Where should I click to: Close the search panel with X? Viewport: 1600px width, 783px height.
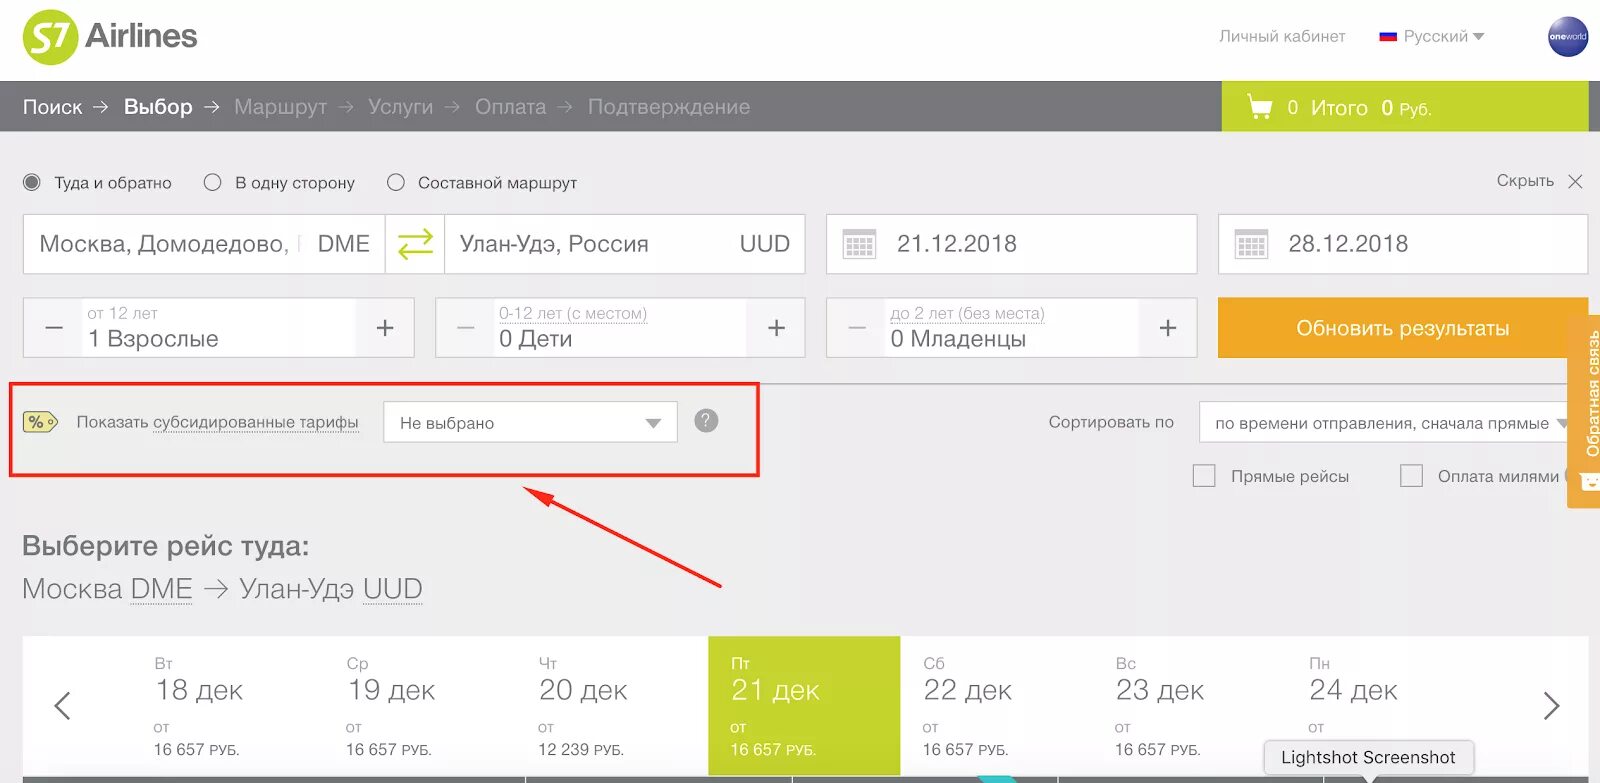1575,181
